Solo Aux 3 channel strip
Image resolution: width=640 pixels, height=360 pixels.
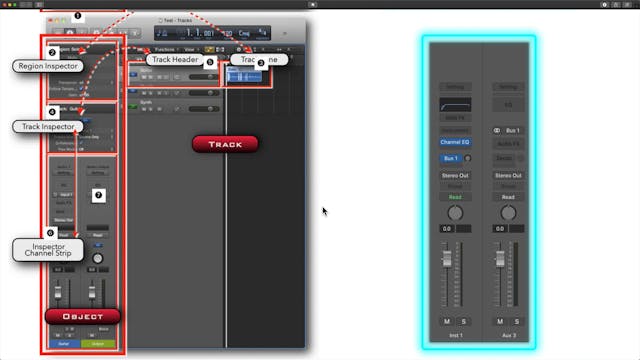(517, 322)
